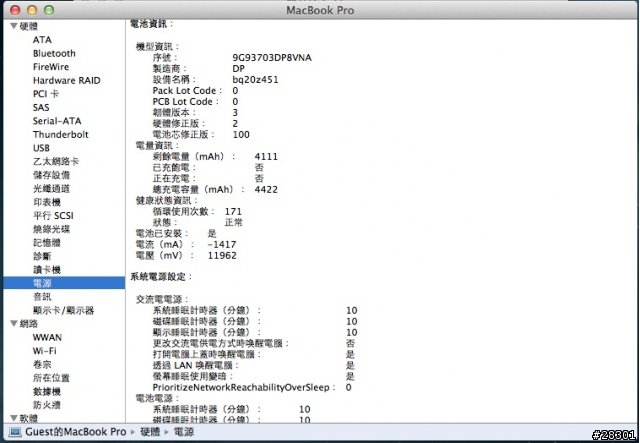Click device name value bq20z451

[255, 80]
